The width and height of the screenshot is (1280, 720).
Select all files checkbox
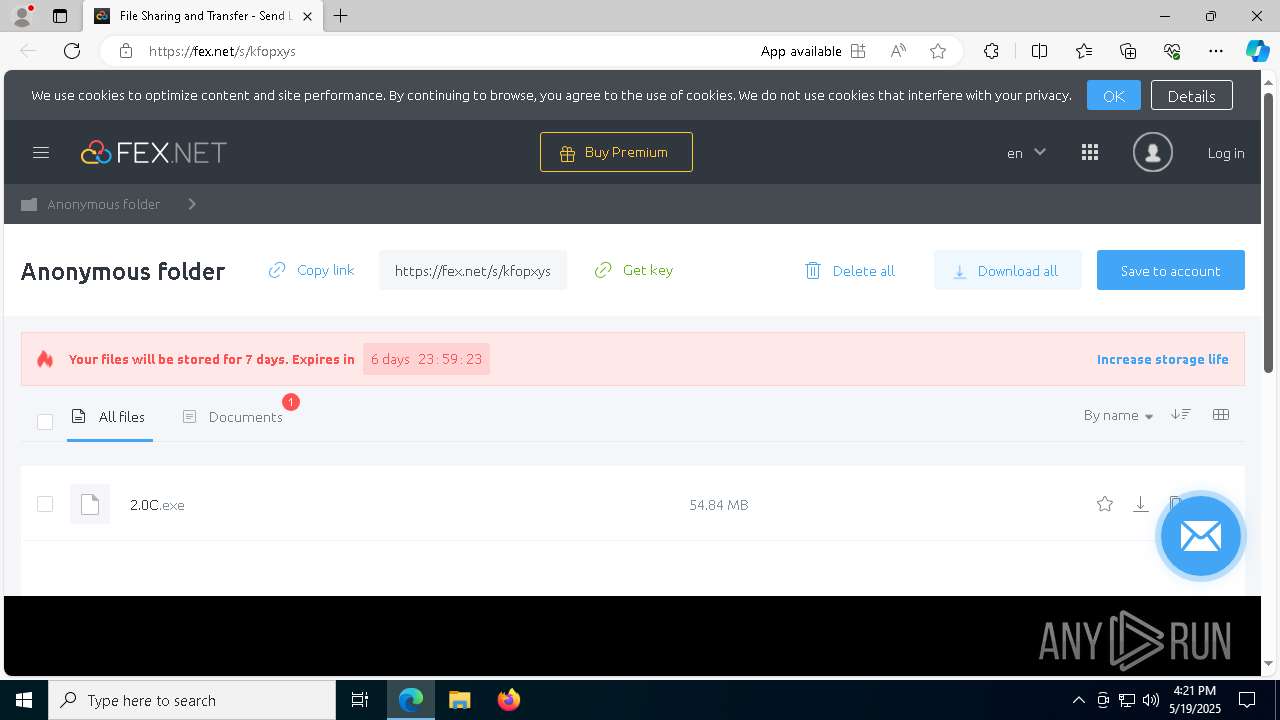[45, 421]
